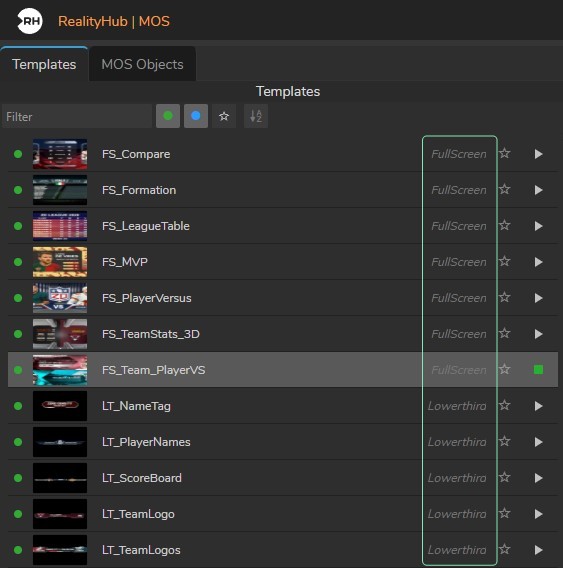Select the Templates tab
Screen dimensions: 563x568
44,64
